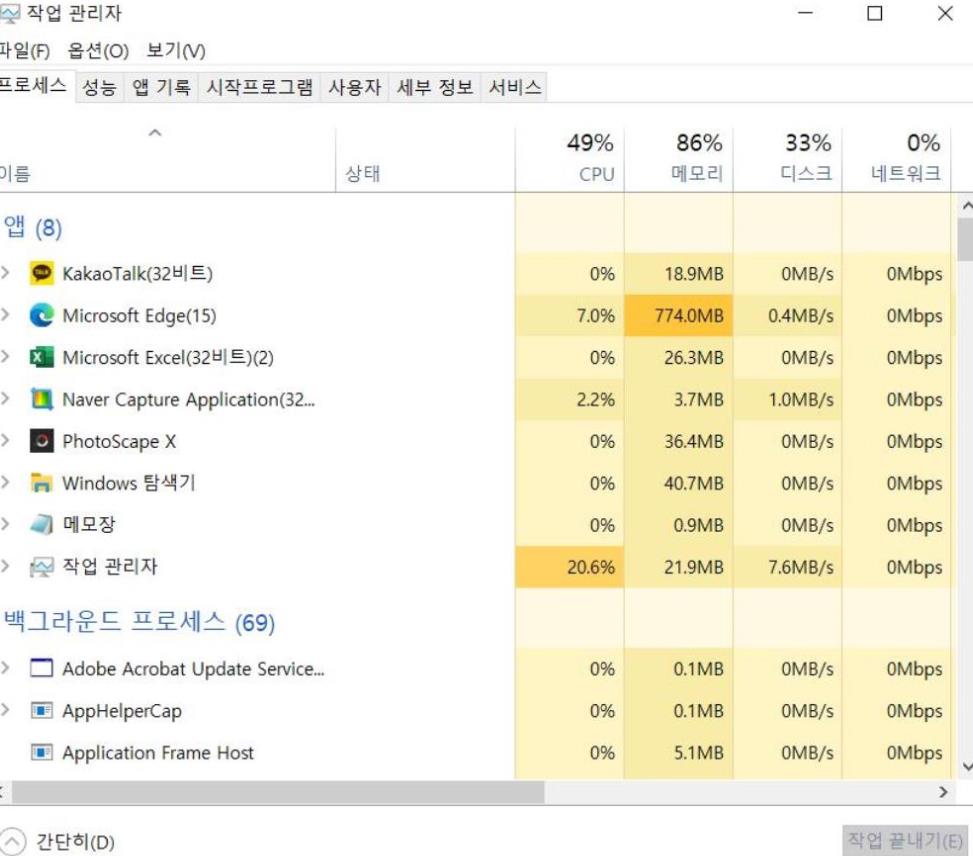Click the AppHelperCap process icon

pos(42,710)
